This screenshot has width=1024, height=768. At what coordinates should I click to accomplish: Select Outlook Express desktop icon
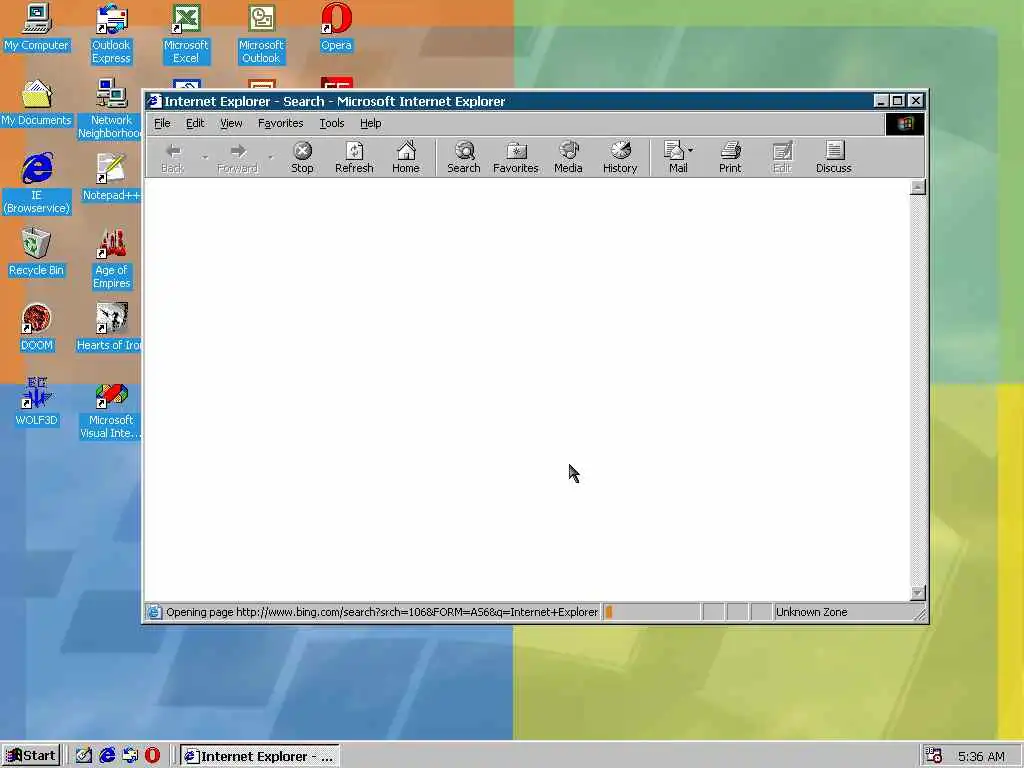pyautogui.click(x=111, y=34)
